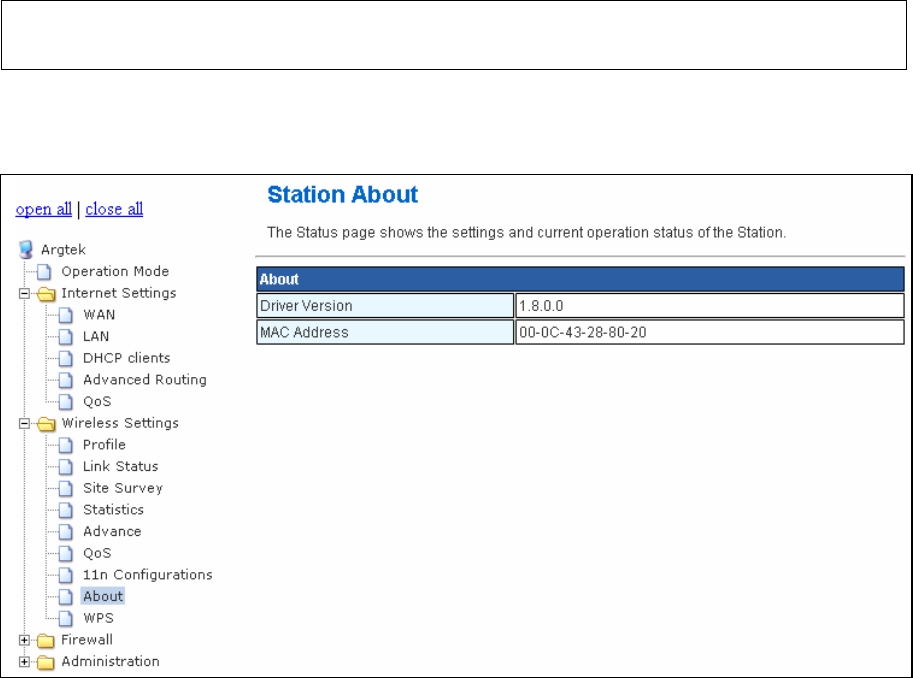Open the WPS page
The width and height of the screenshot is (913, 678).
coord(98,618)
